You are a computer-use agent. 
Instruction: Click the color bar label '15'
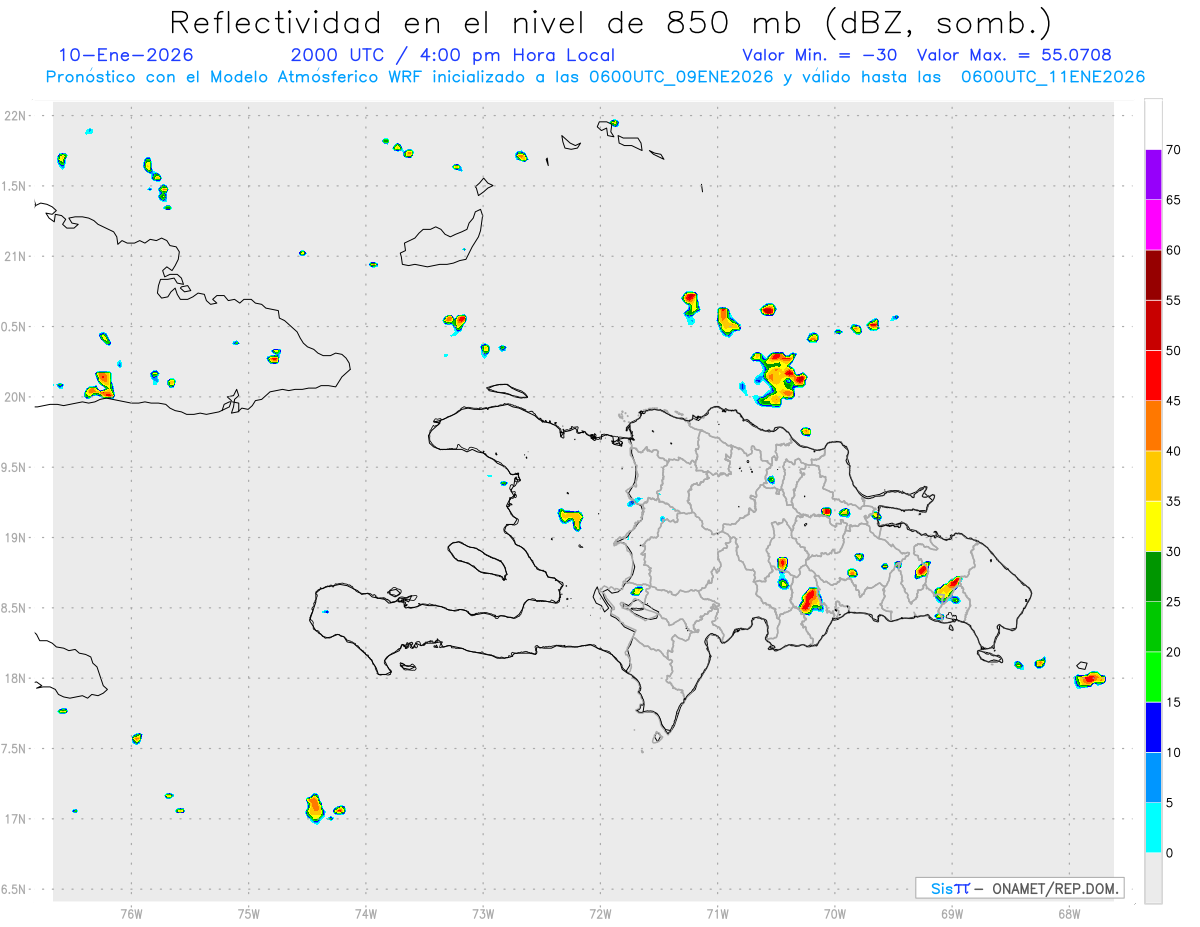pyautogui.click(x=1174, y=702)
